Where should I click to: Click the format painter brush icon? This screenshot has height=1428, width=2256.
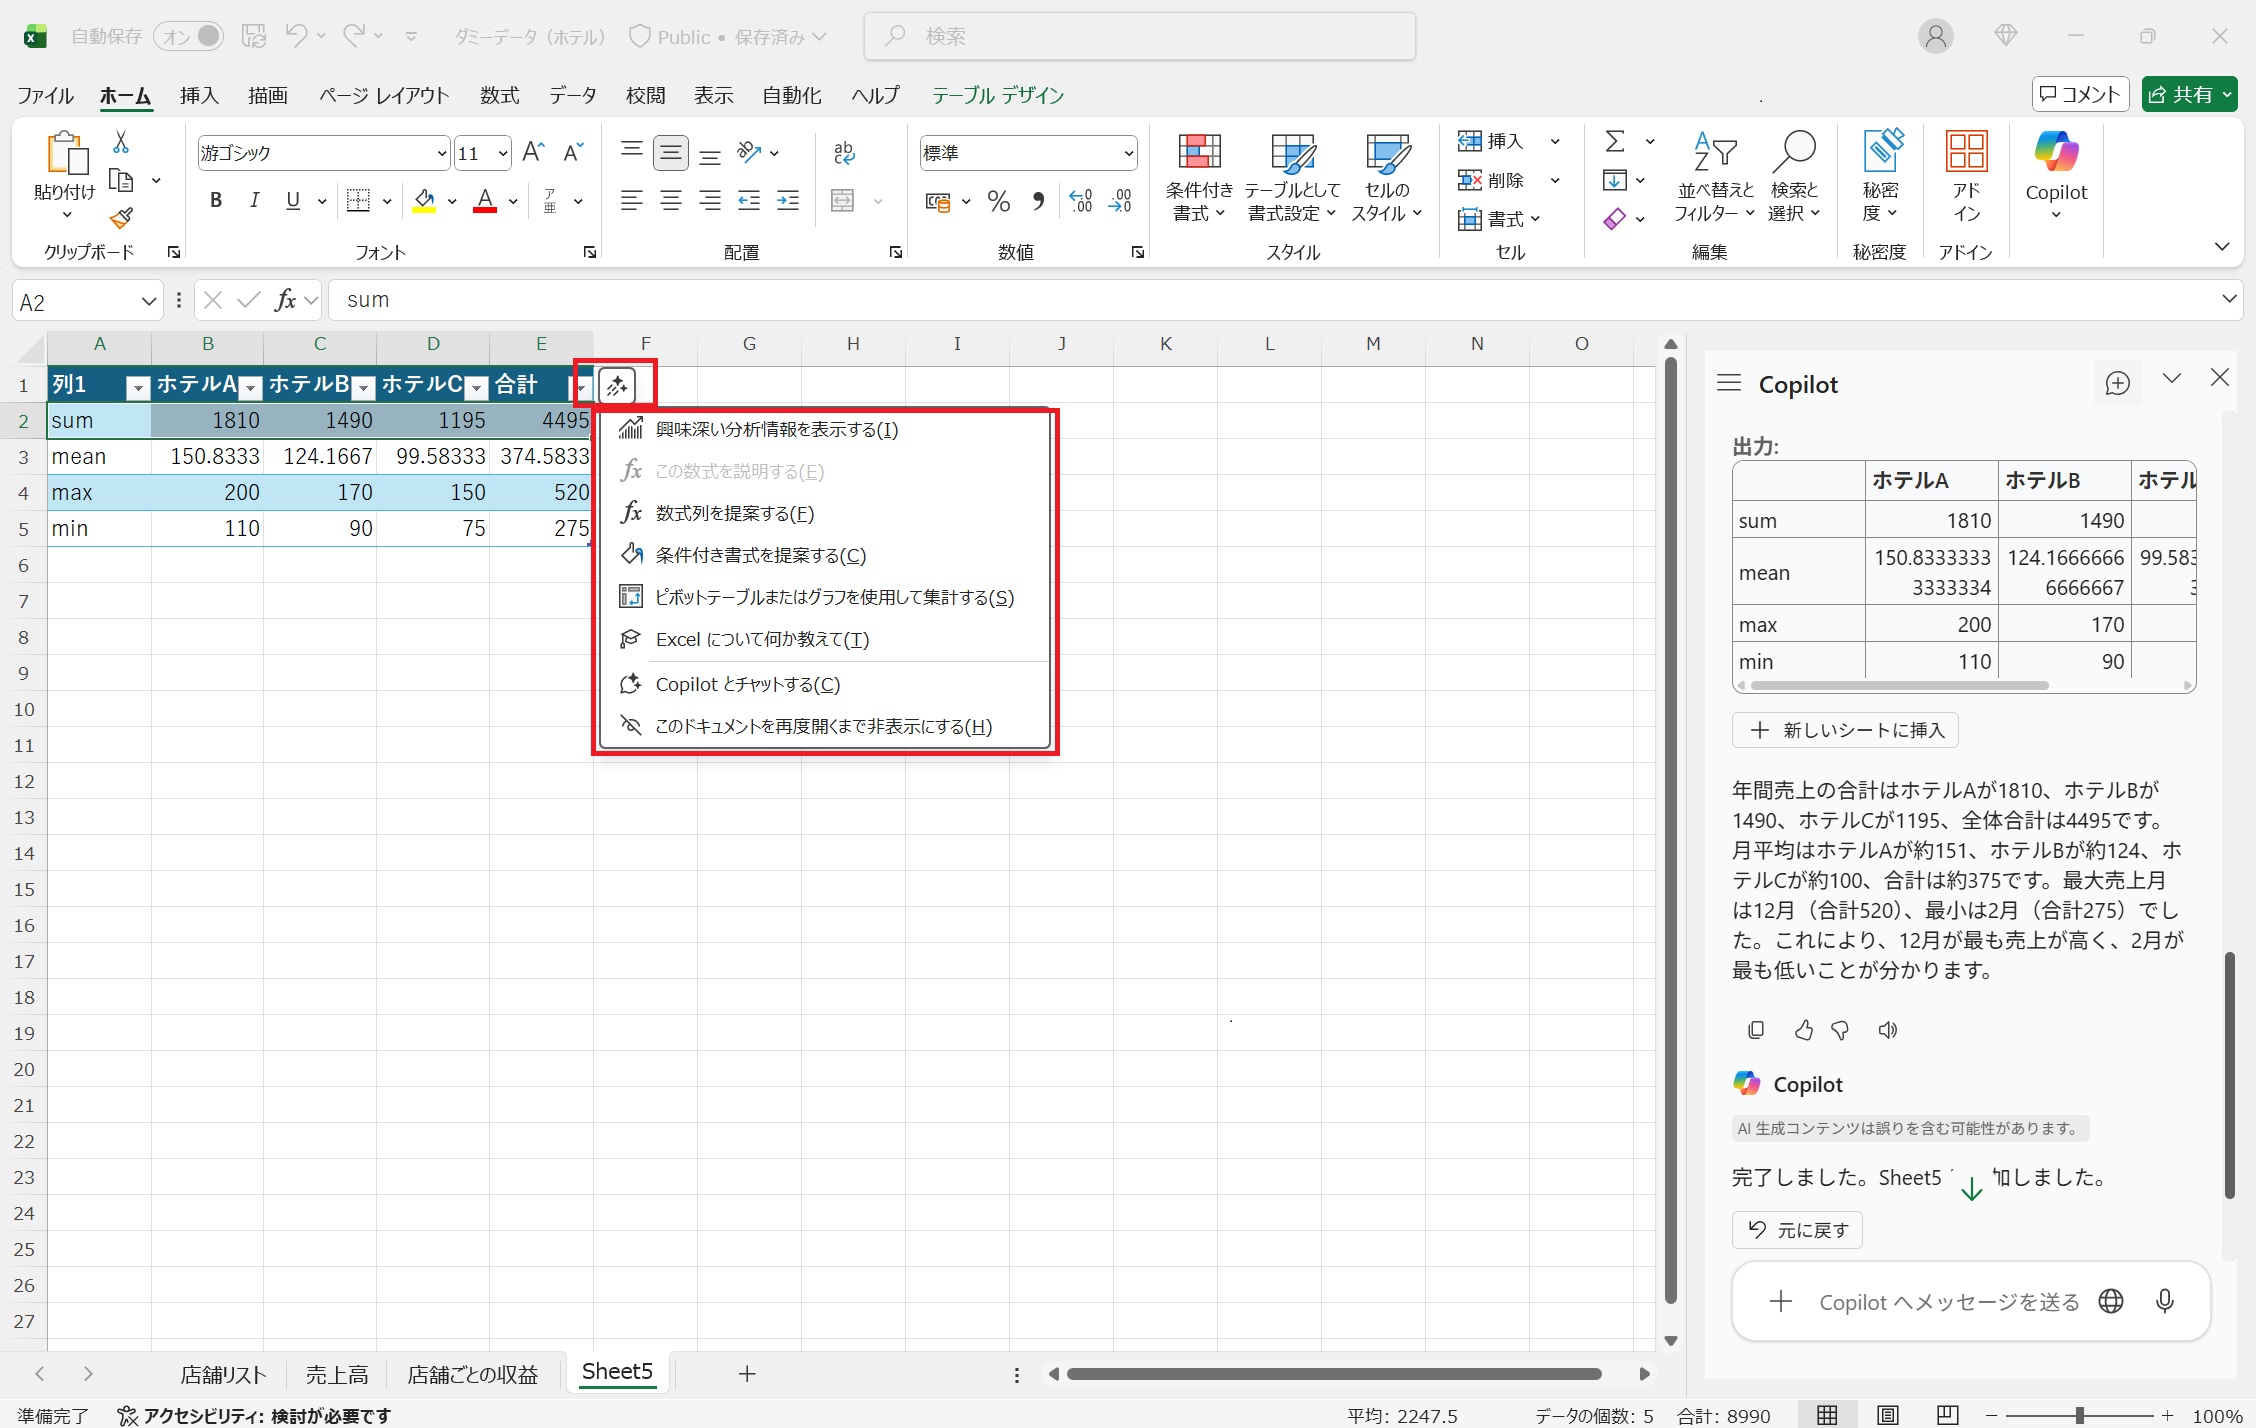[122, 218]
